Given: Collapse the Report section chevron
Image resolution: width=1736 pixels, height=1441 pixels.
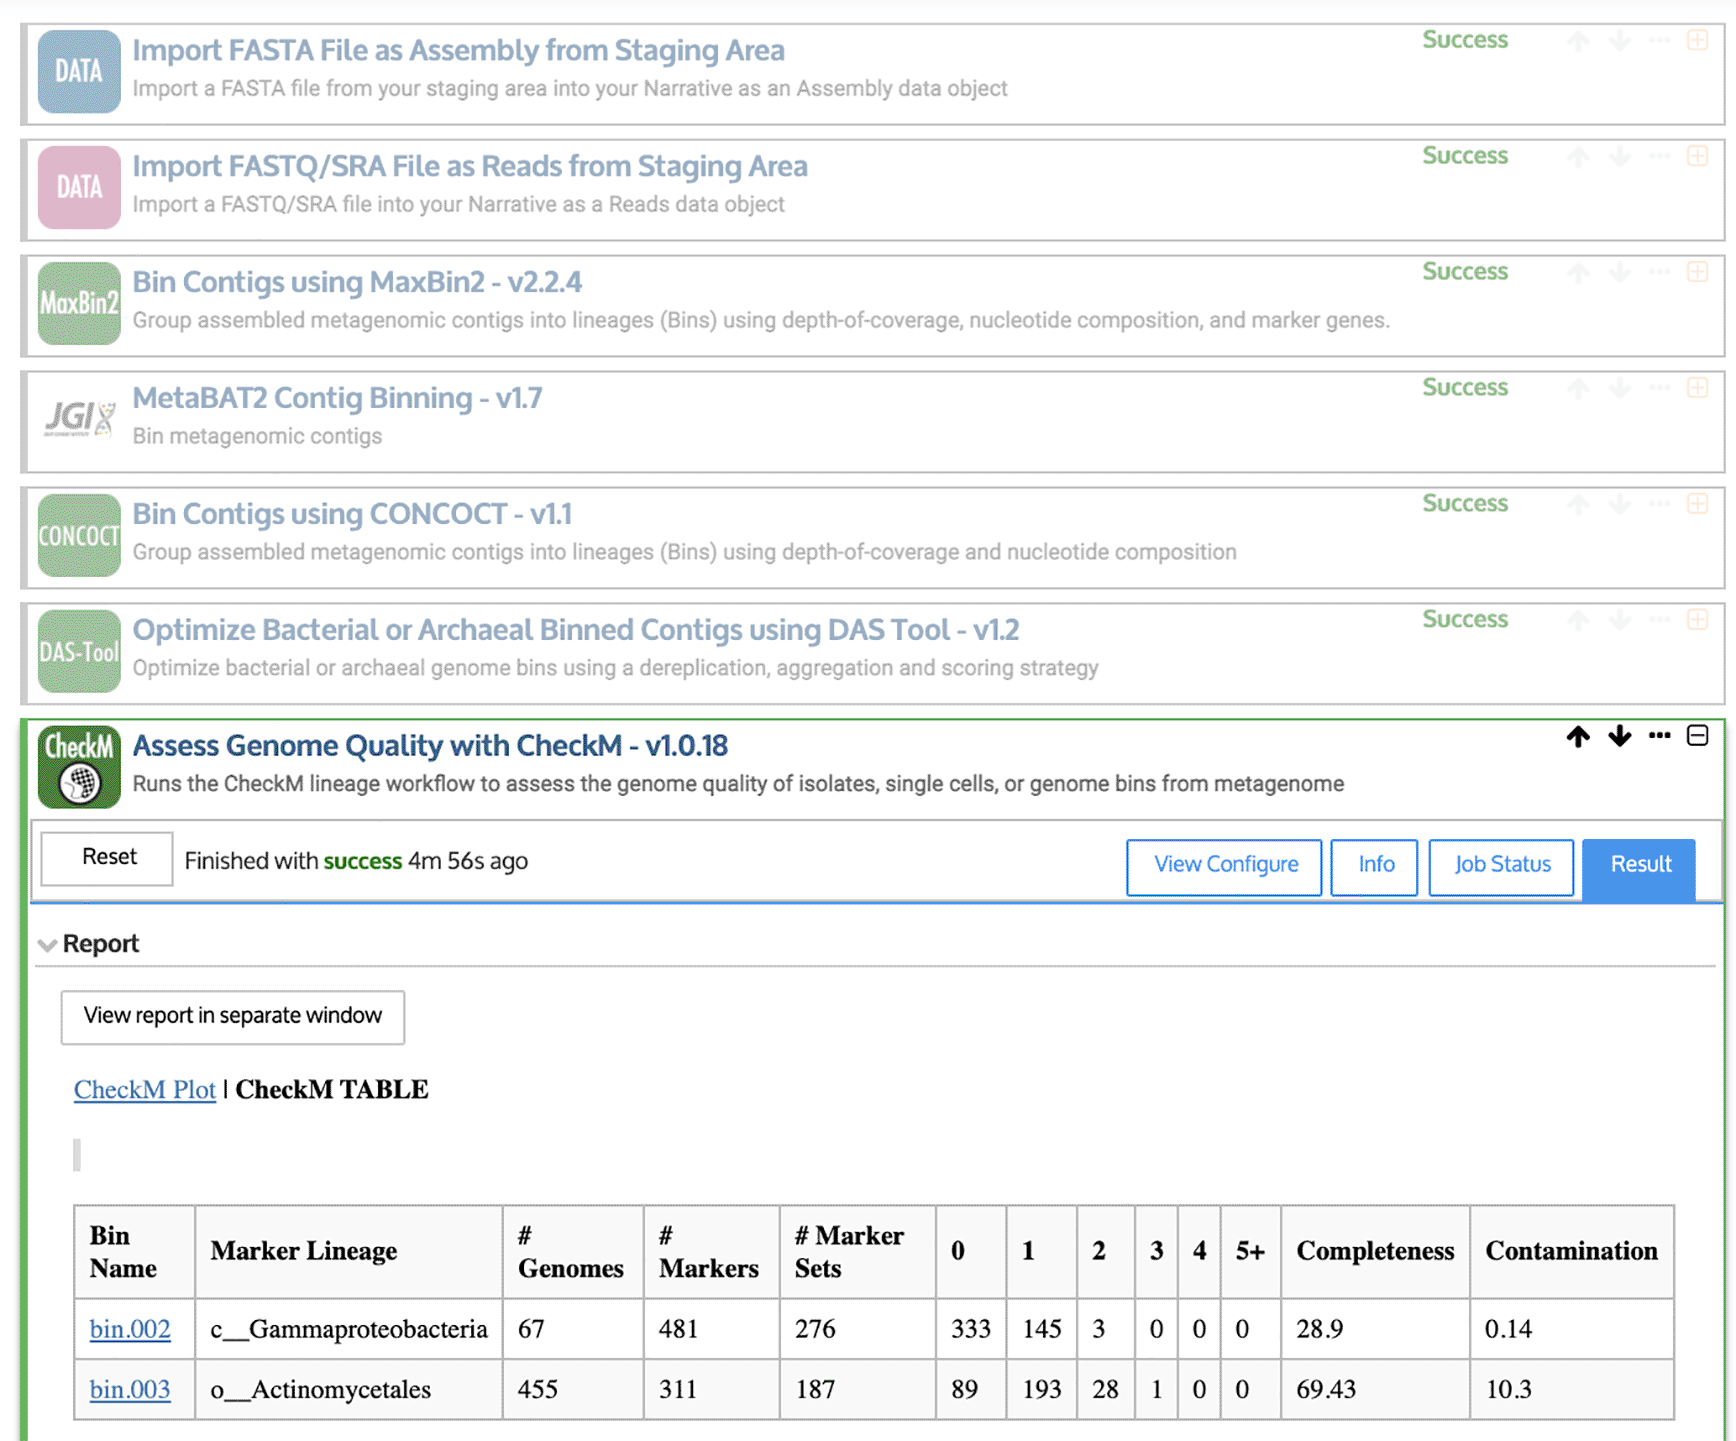Looking at the screenshot, I should click(47, 945).
